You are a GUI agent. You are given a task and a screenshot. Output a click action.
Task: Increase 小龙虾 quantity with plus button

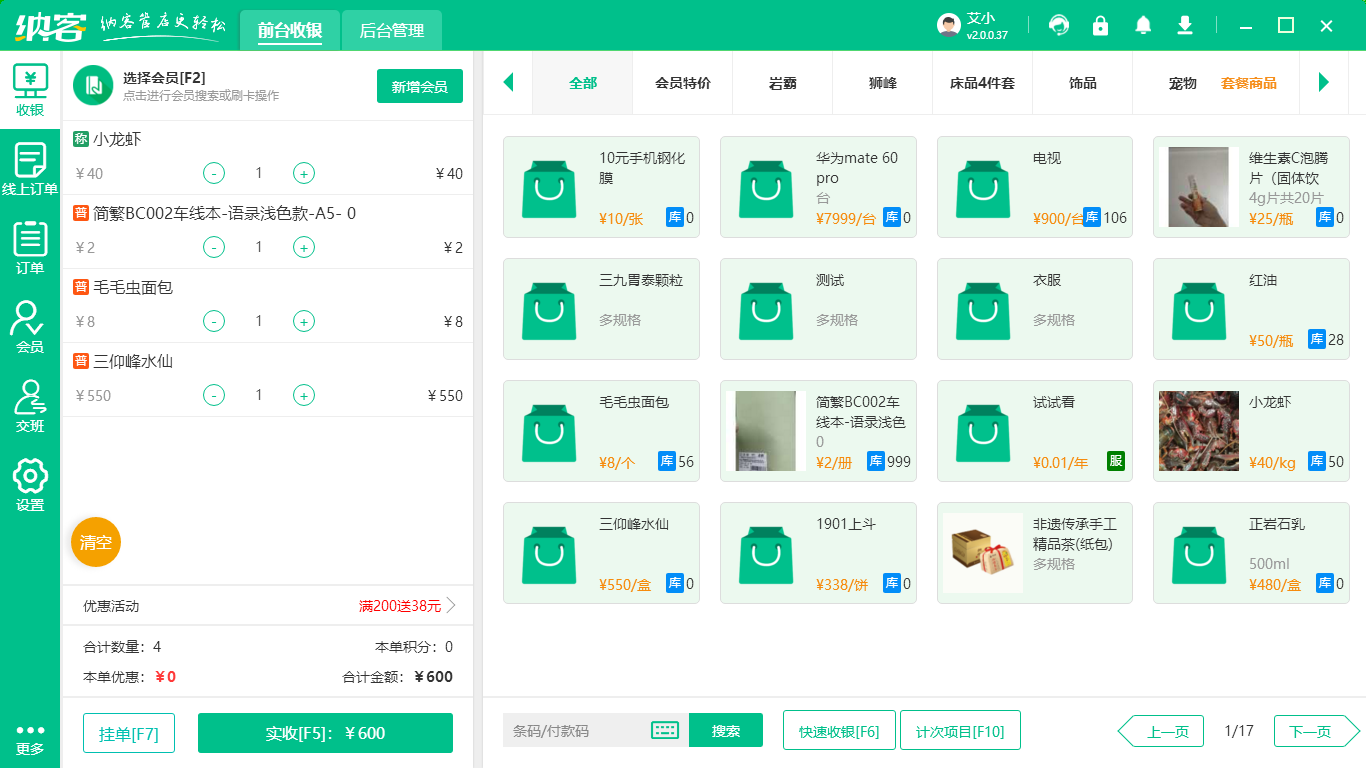tap(304, 174)
